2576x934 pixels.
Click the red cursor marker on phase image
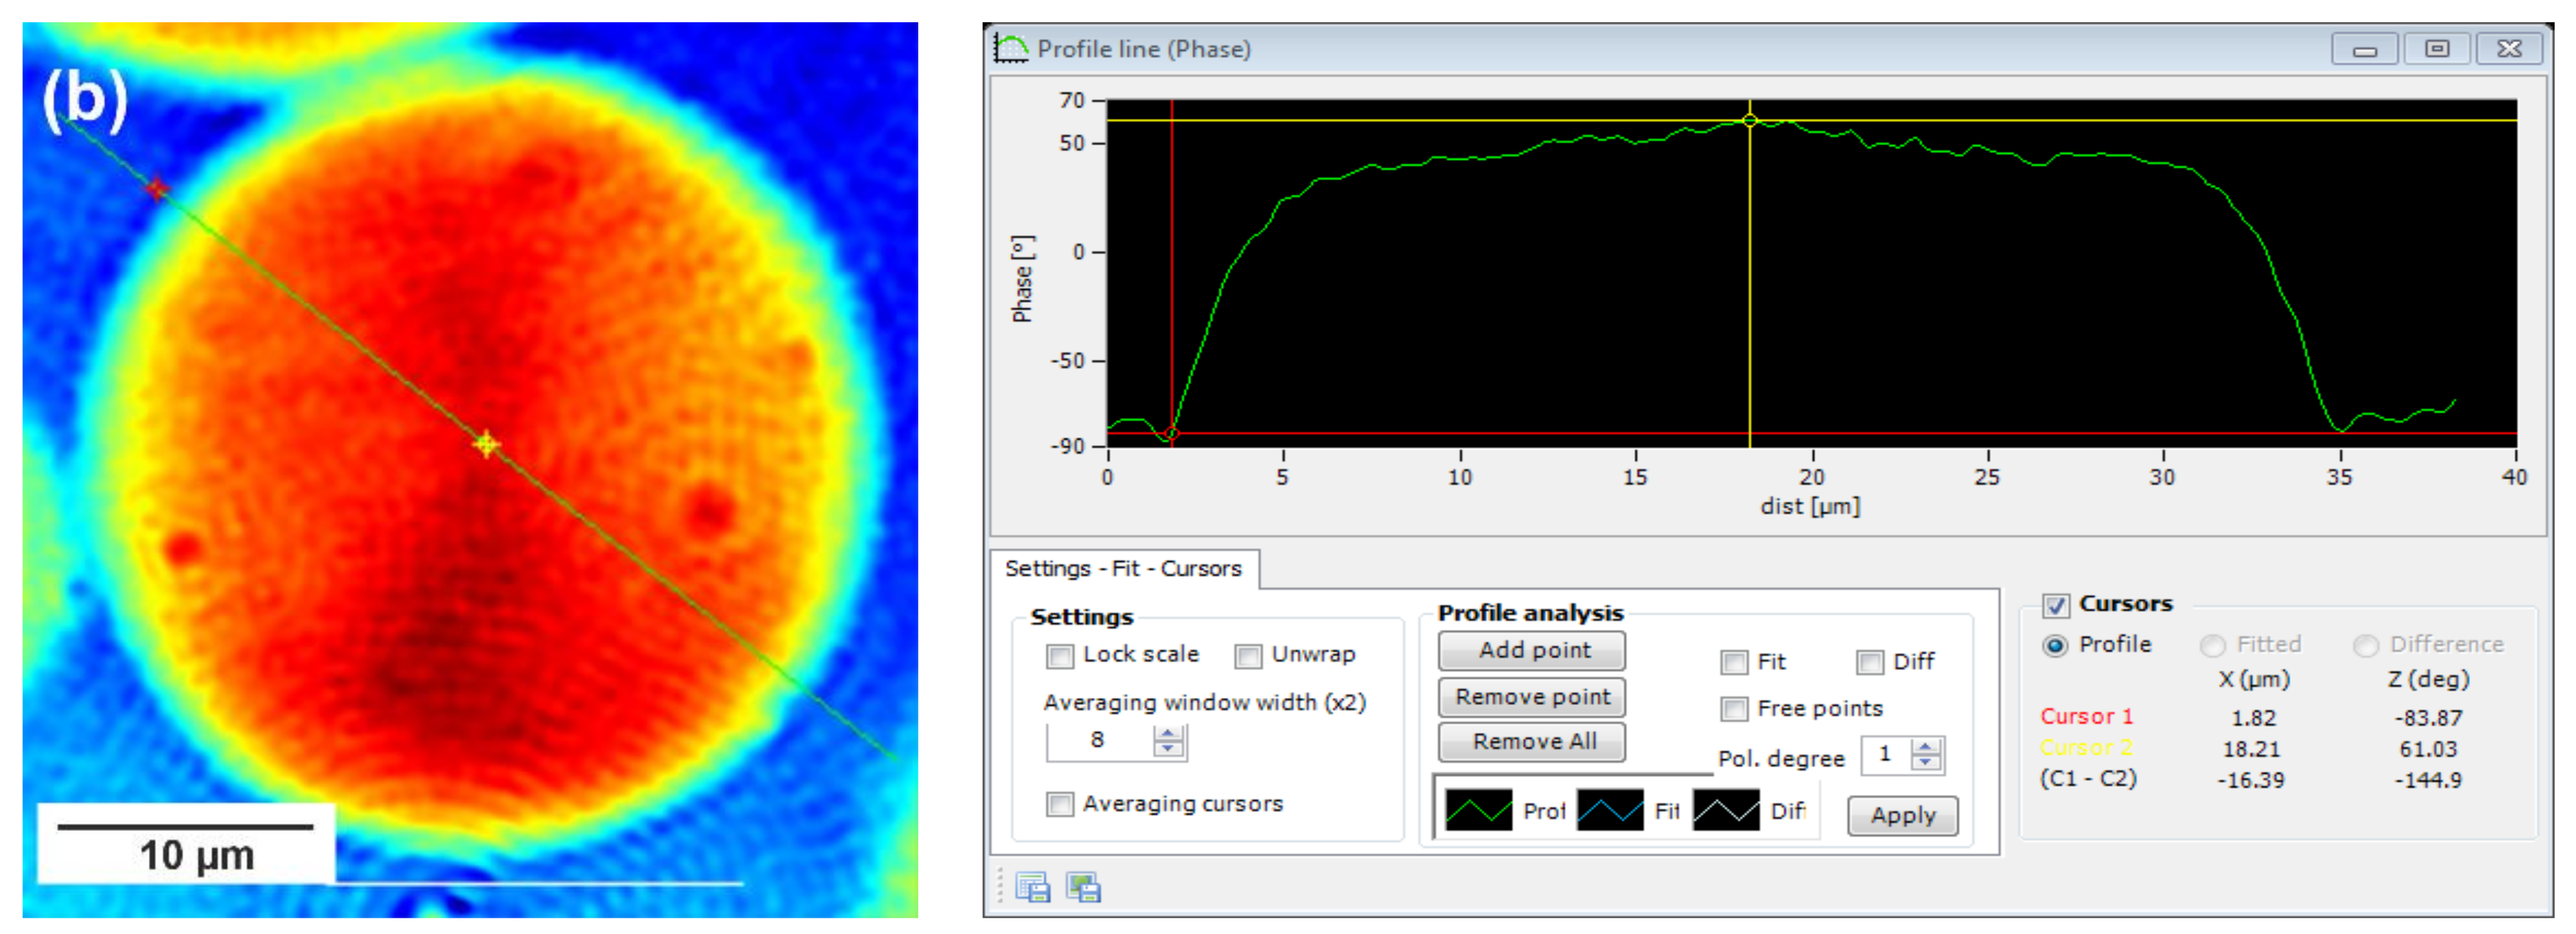pyautogui.click(x=157, y=188)
